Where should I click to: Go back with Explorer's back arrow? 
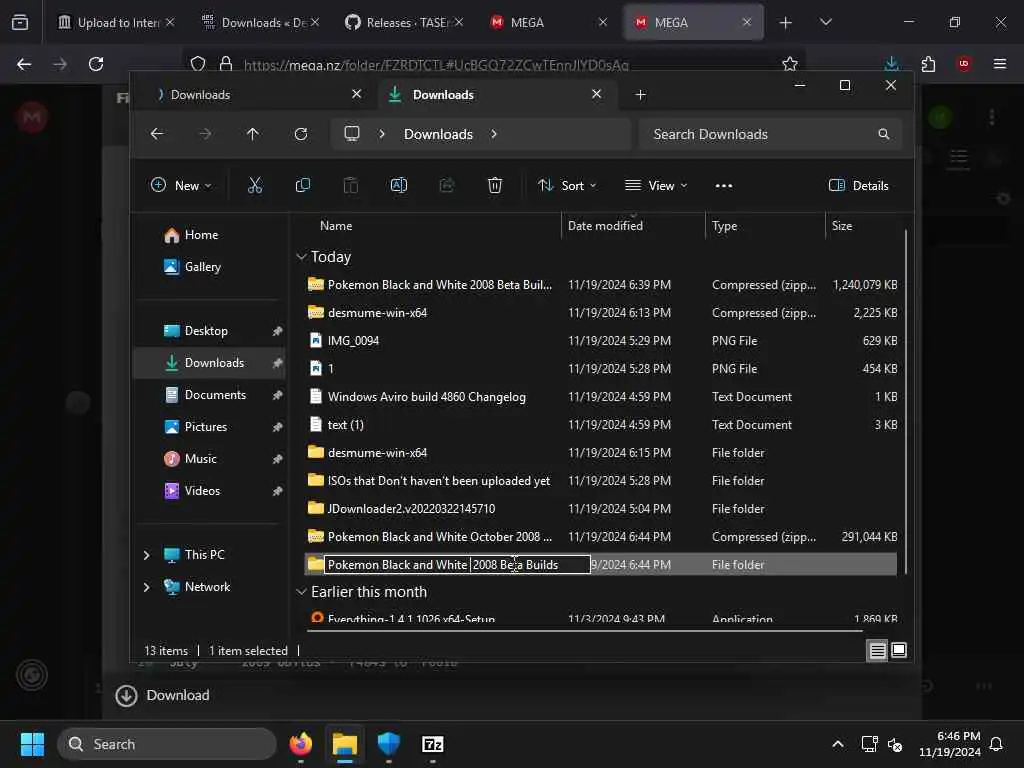157,134
